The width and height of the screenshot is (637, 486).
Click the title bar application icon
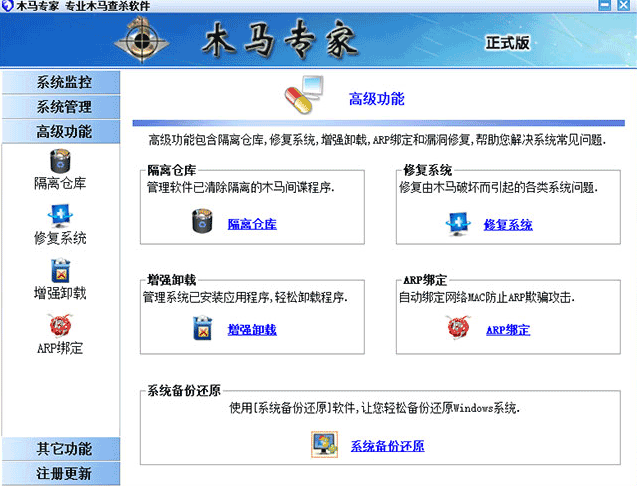pyautogui.click(x=8, y=6)
